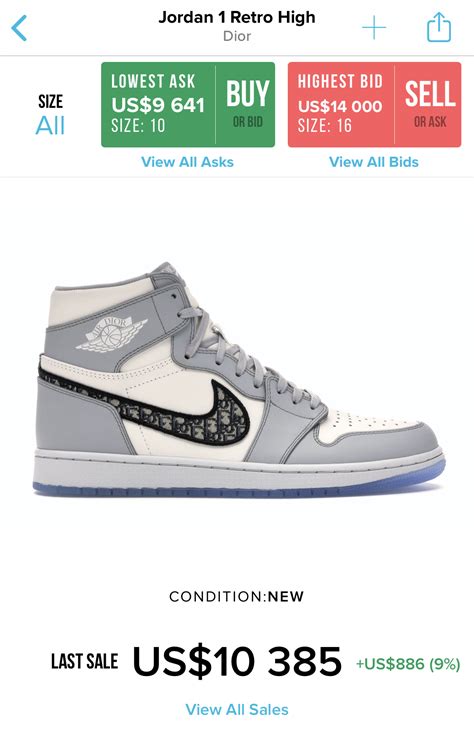Tap the Jordan 1 Retro High title

point(237,17)
